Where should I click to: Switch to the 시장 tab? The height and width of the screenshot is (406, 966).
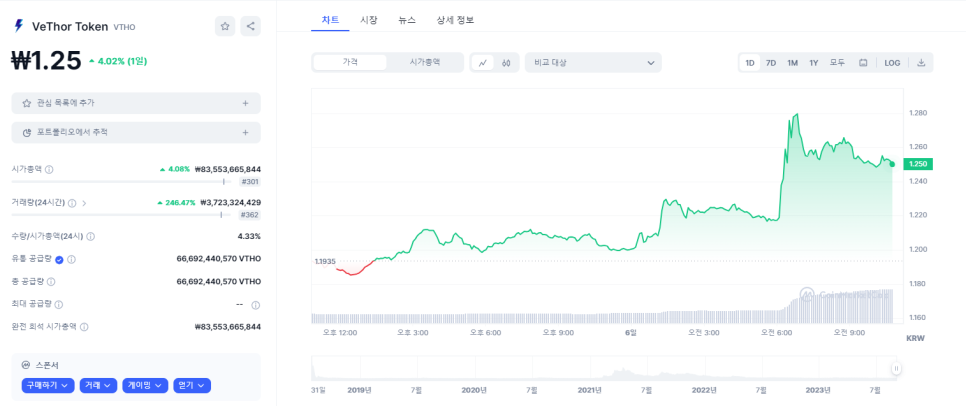369,20
